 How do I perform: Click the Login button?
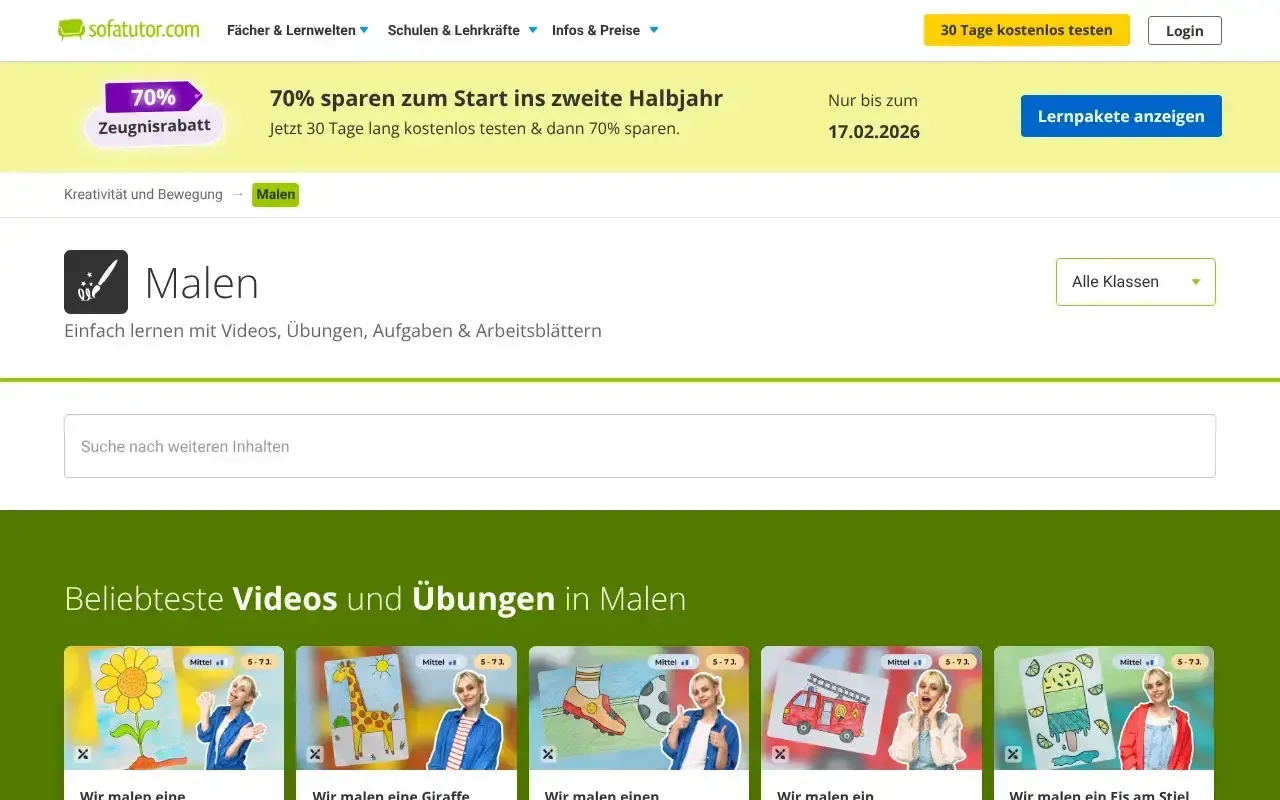click(x=1184, y=30)
